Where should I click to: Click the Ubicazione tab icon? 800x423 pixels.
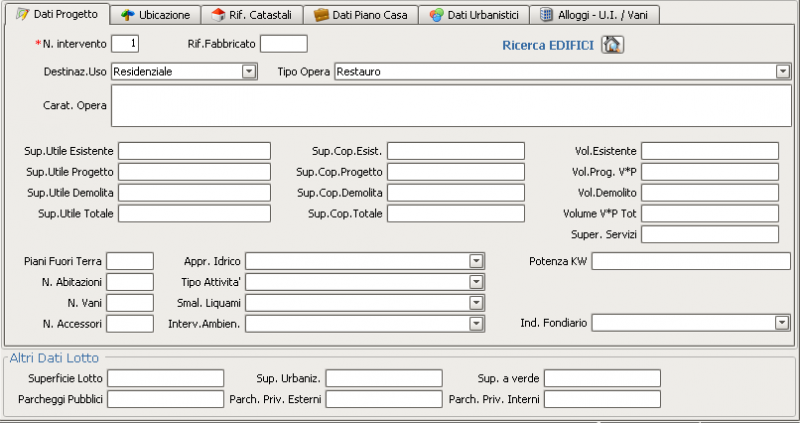point(127,15)
